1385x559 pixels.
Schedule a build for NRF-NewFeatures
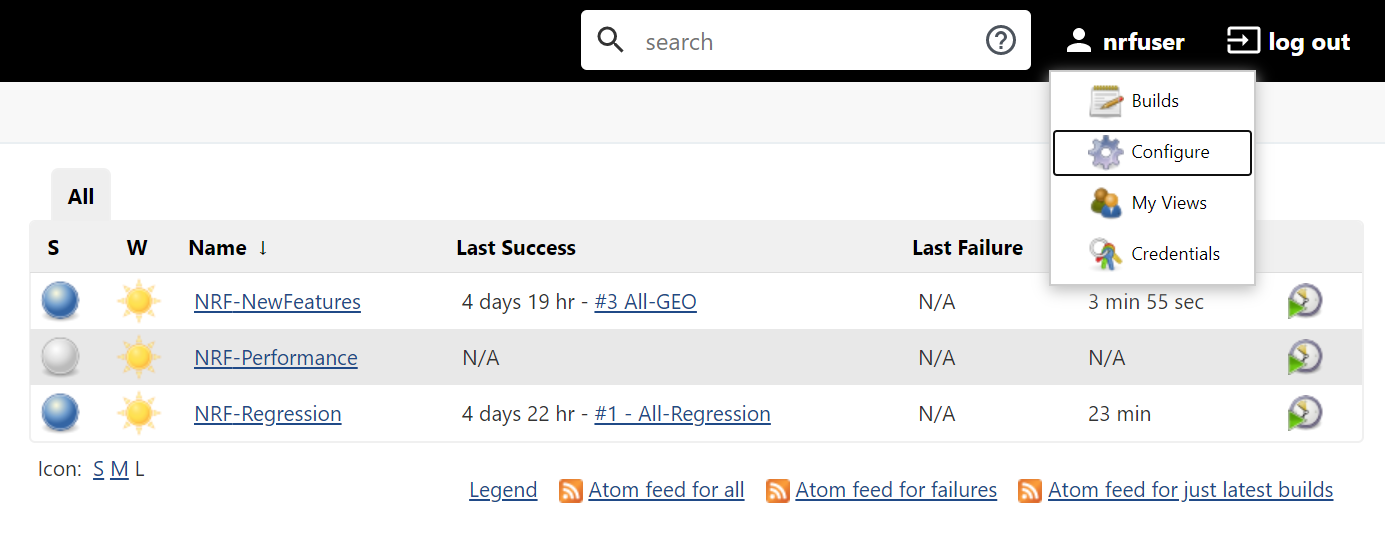click(x=1305, y=301)
